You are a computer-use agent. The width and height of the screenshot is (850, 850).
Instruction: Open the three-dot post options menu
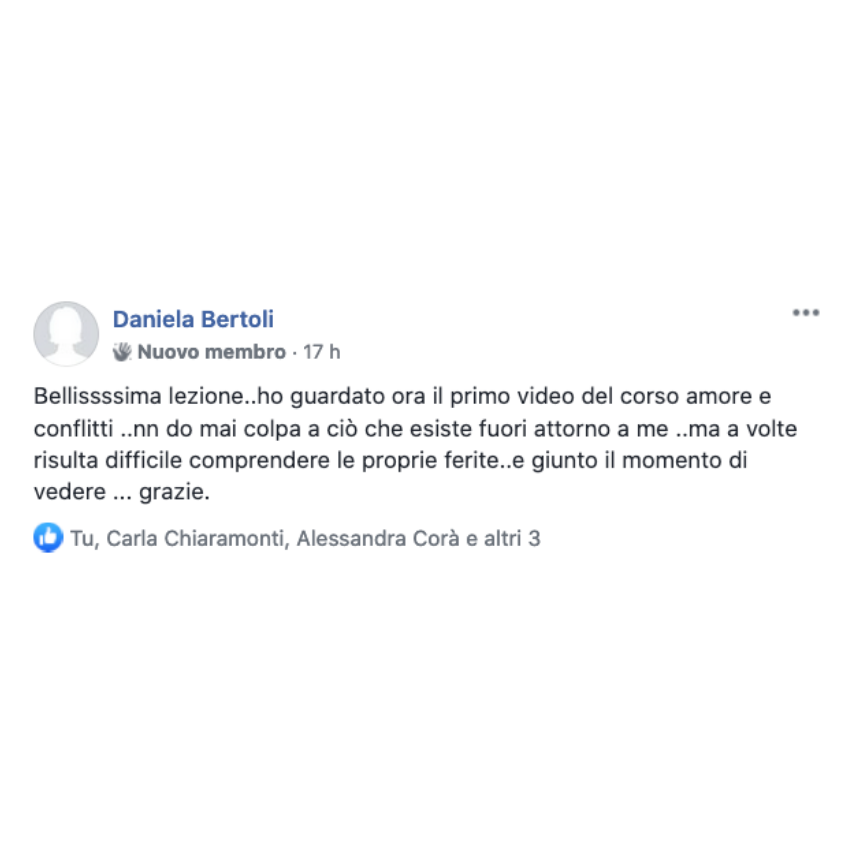[x=806, y=312]
